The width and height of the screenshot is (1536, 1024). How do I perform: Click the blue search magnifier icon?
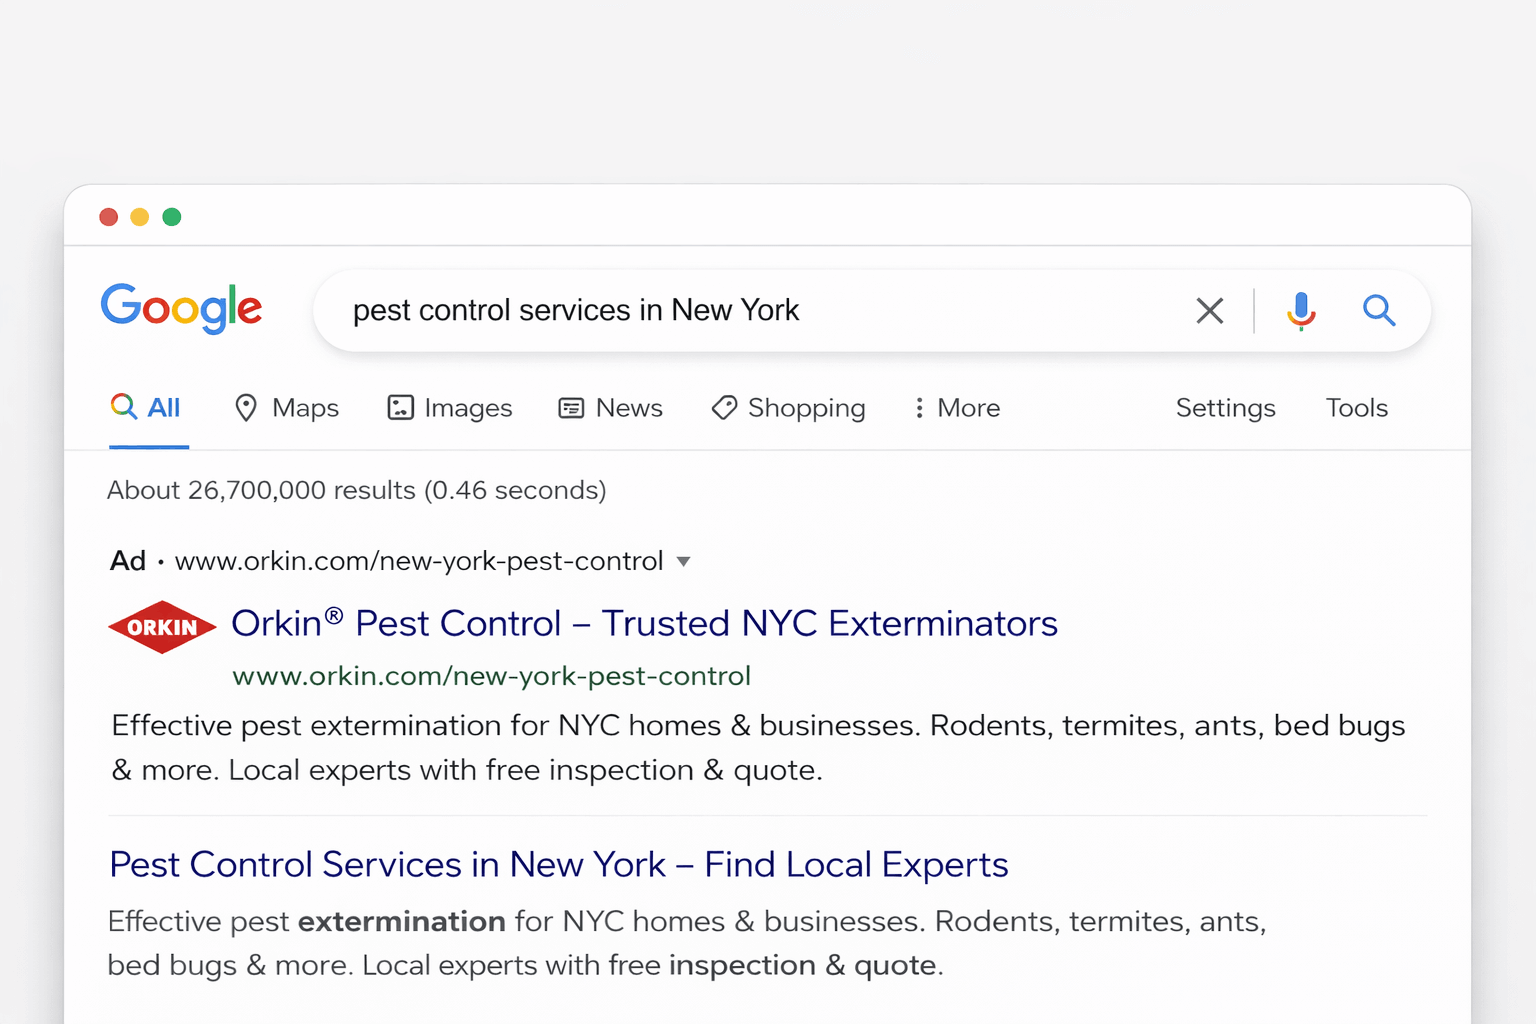point(1379,311)
